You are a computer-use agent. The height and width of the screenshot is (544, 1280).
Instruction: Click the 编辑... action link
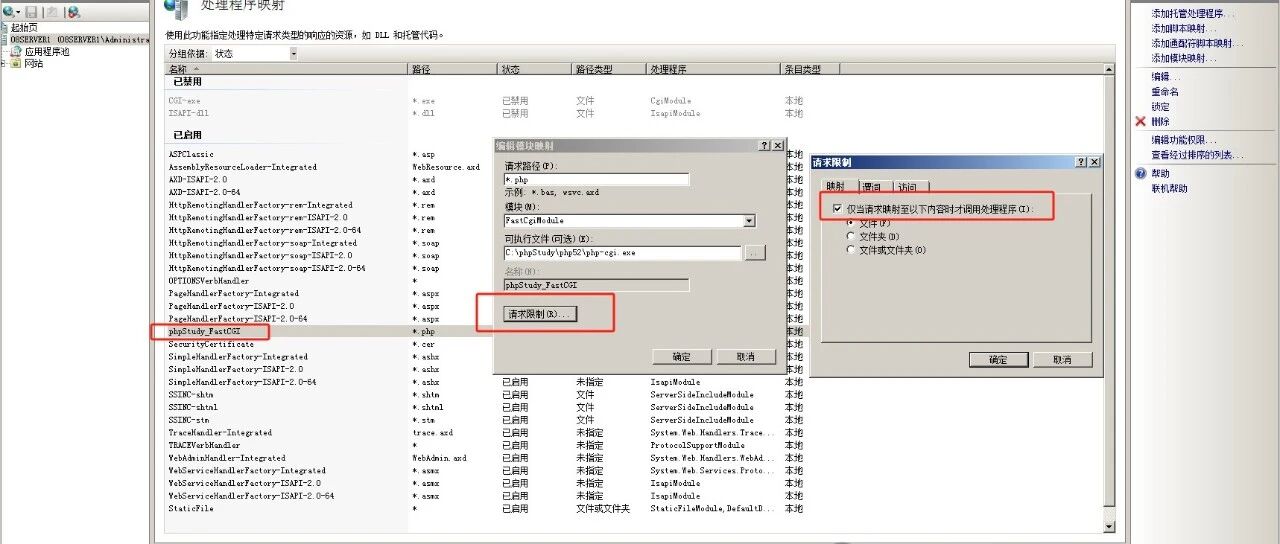tap(1165, 77)
